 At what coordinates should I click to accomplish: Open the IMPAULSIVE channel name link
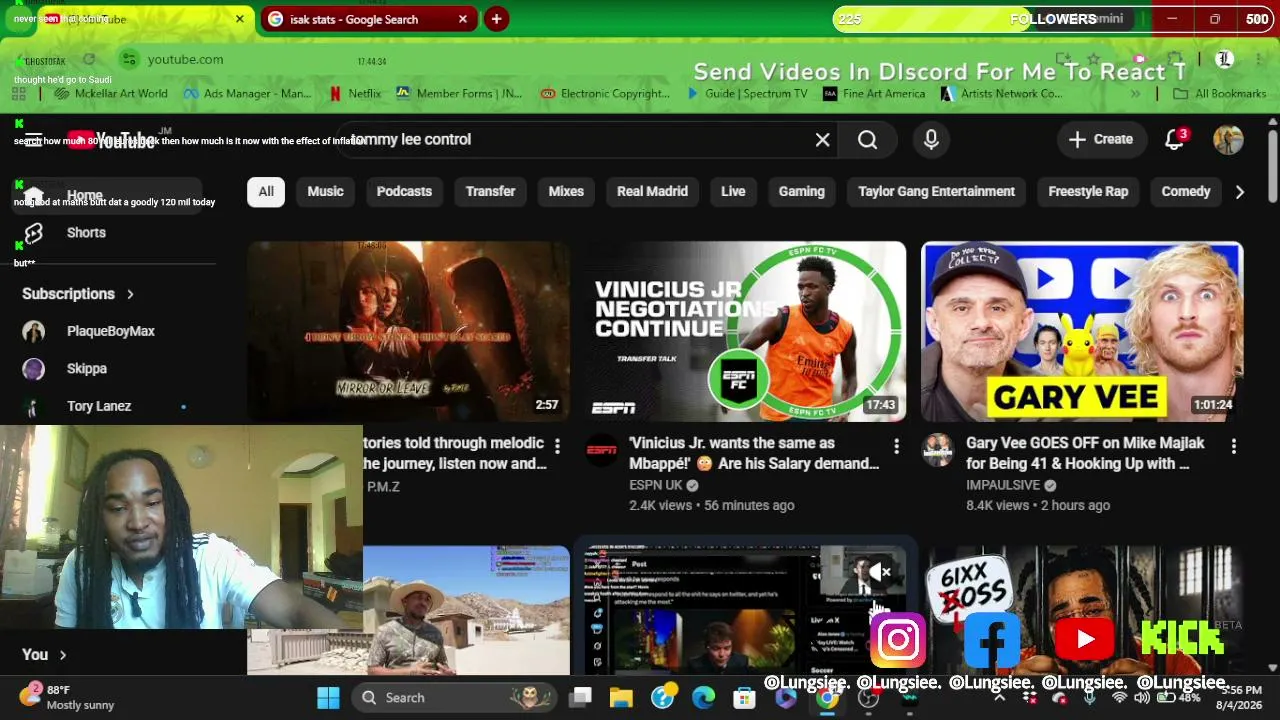click(x=1003, y=485)
